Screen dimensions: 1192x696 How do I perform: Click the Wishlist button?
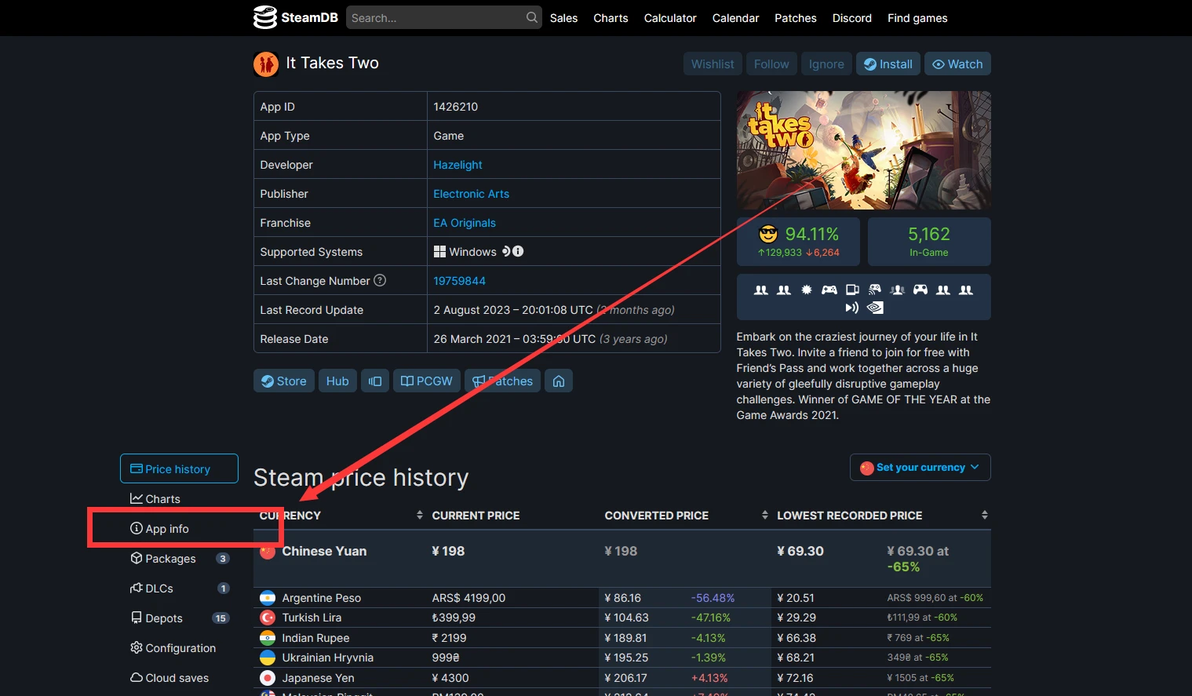tap(712, 64)
